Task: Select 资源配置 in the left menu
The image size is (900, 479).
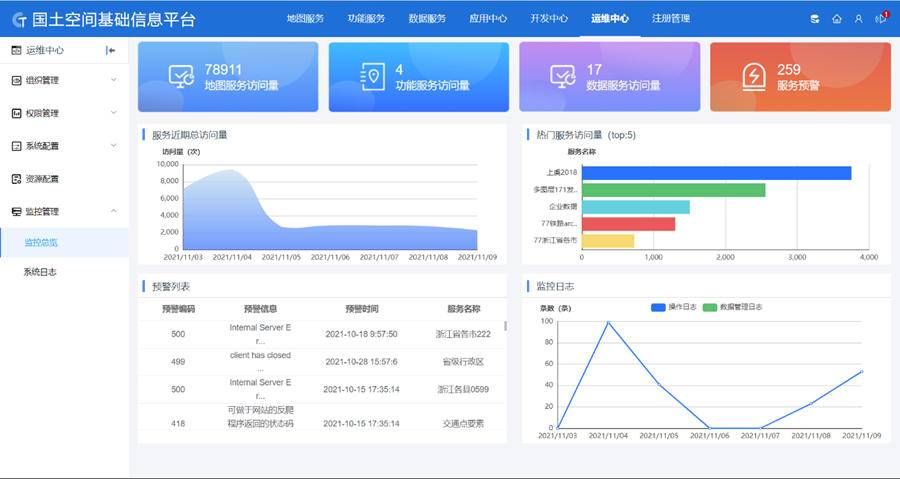Action: (x=41, y=179)
